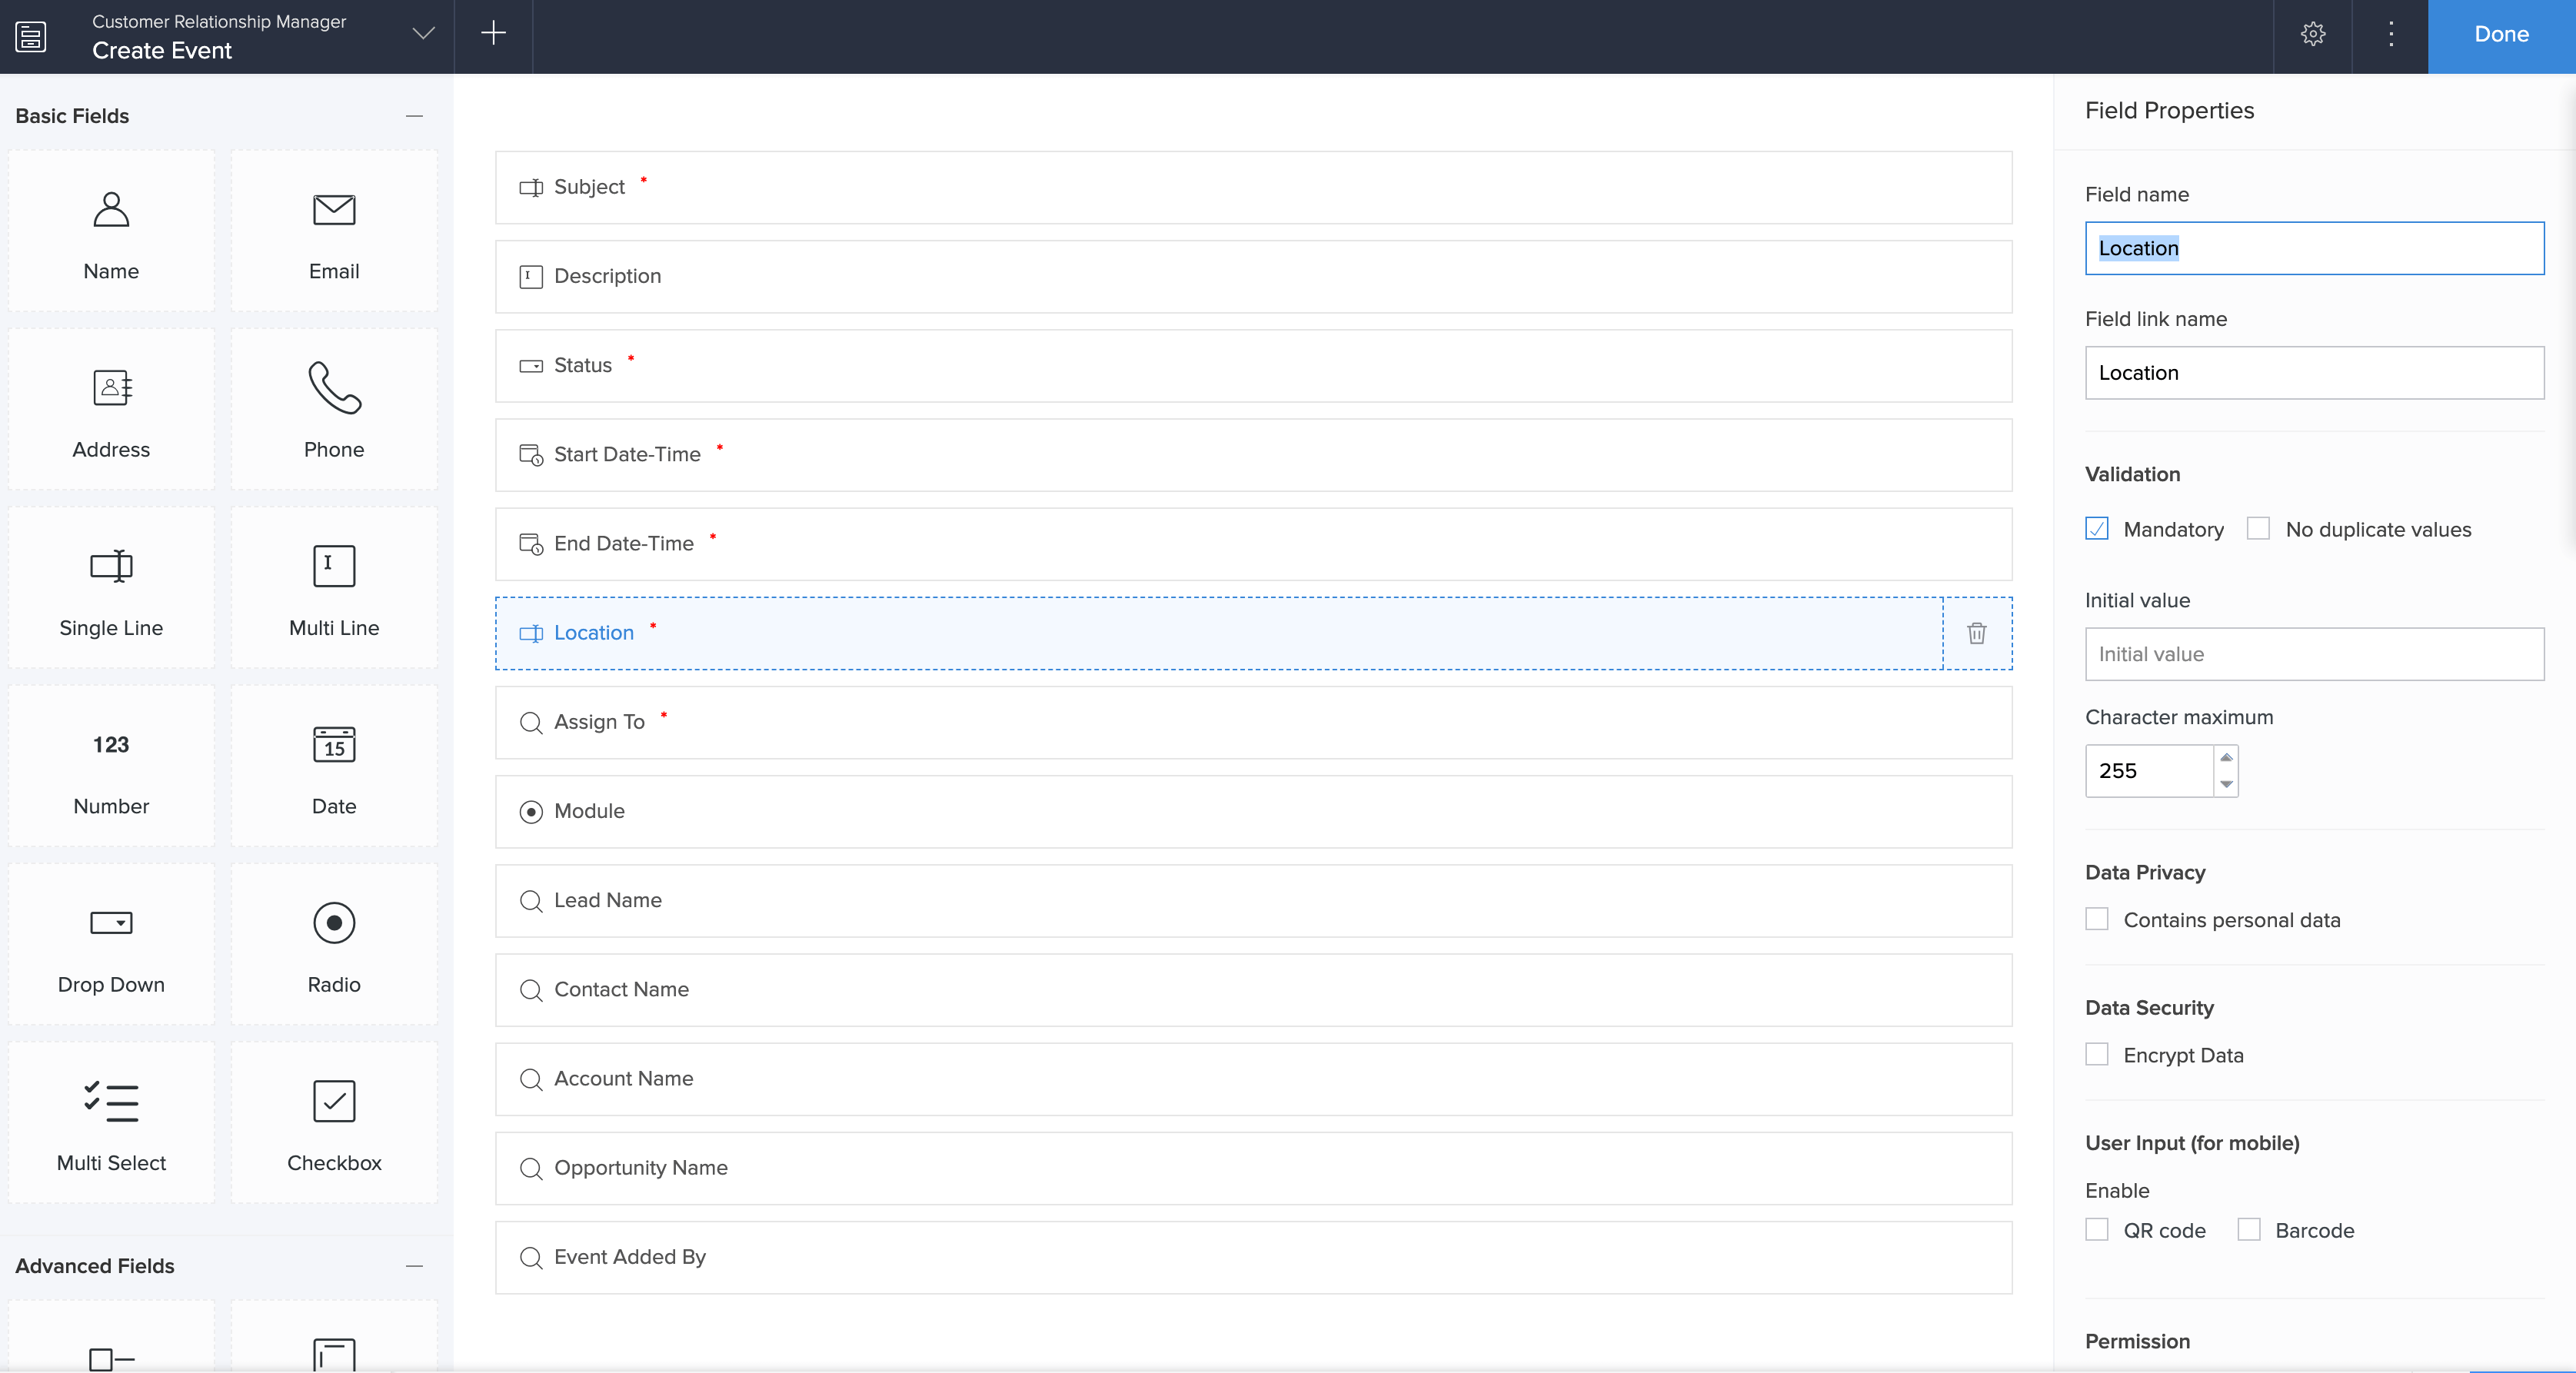The width and height of the screenshot is (2576, 1373).
Task: Enable No duplicate values checkbox
Action: point(2258,529)
